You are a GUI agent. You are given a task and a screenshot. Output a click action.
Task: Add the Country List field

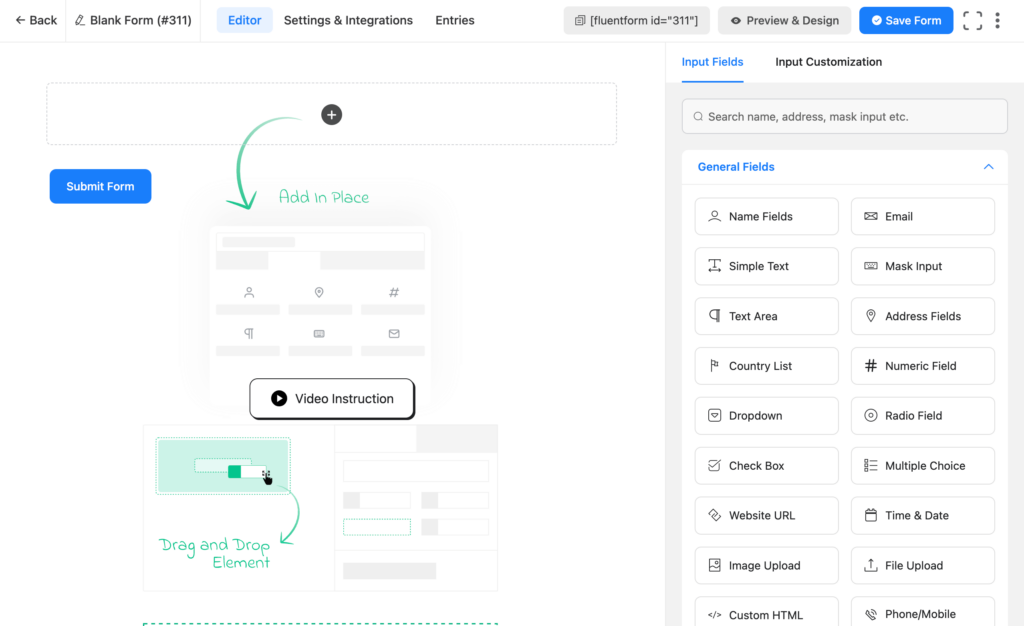766,366
